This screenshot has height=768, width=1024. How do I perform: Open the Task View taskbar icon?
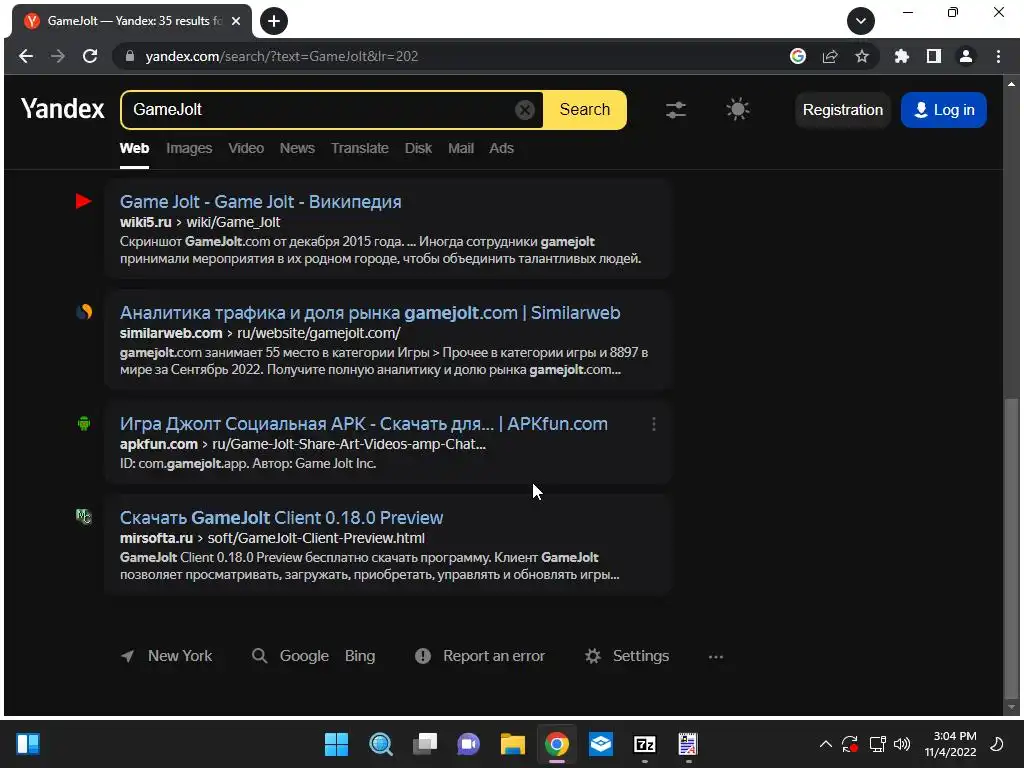pyautogui.click(x=424, y=744)
